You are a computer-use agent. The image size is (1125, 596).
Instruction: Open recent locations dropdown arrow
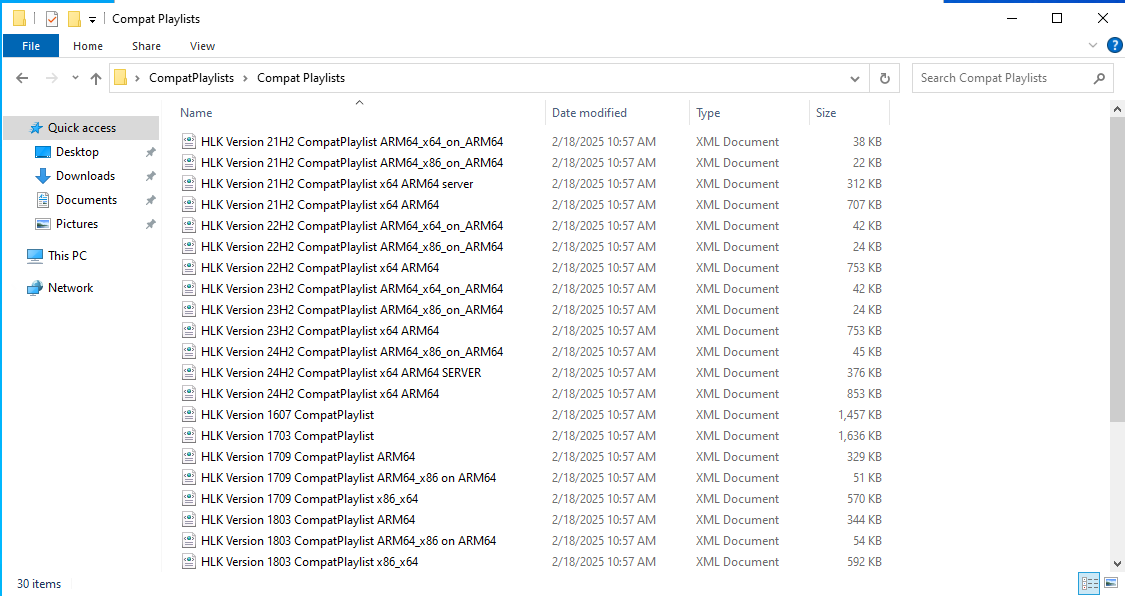(74, 78)
